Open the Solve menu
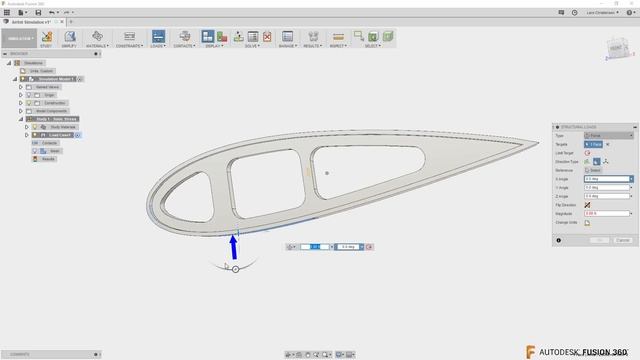The image size is (640, 360). (252, 46)
